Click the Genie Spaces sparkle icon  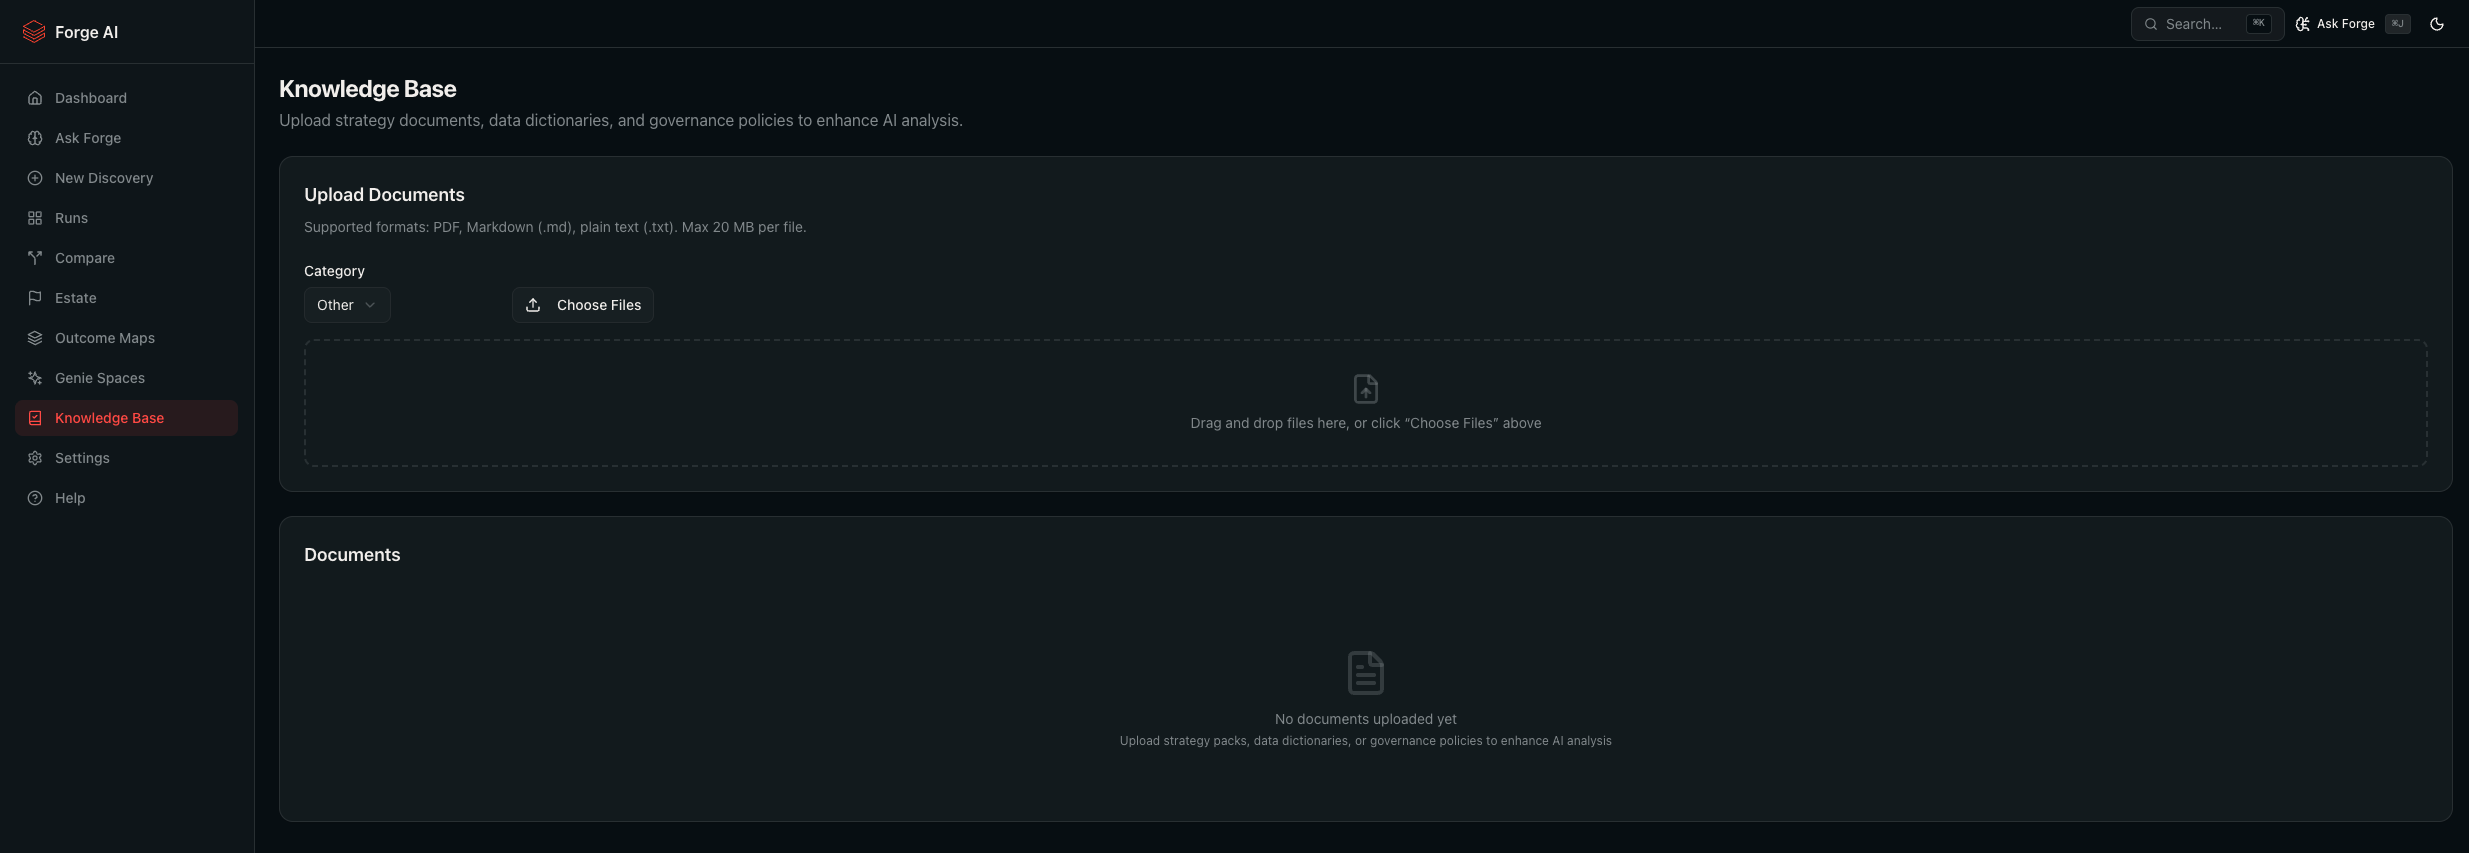click(x=35, y=378)
